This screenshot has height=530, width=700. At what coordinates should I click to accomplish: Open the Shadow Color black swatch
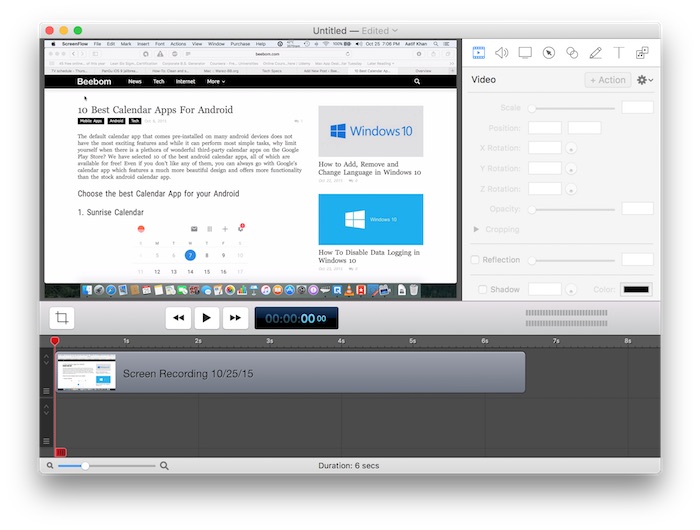point(636,289)
